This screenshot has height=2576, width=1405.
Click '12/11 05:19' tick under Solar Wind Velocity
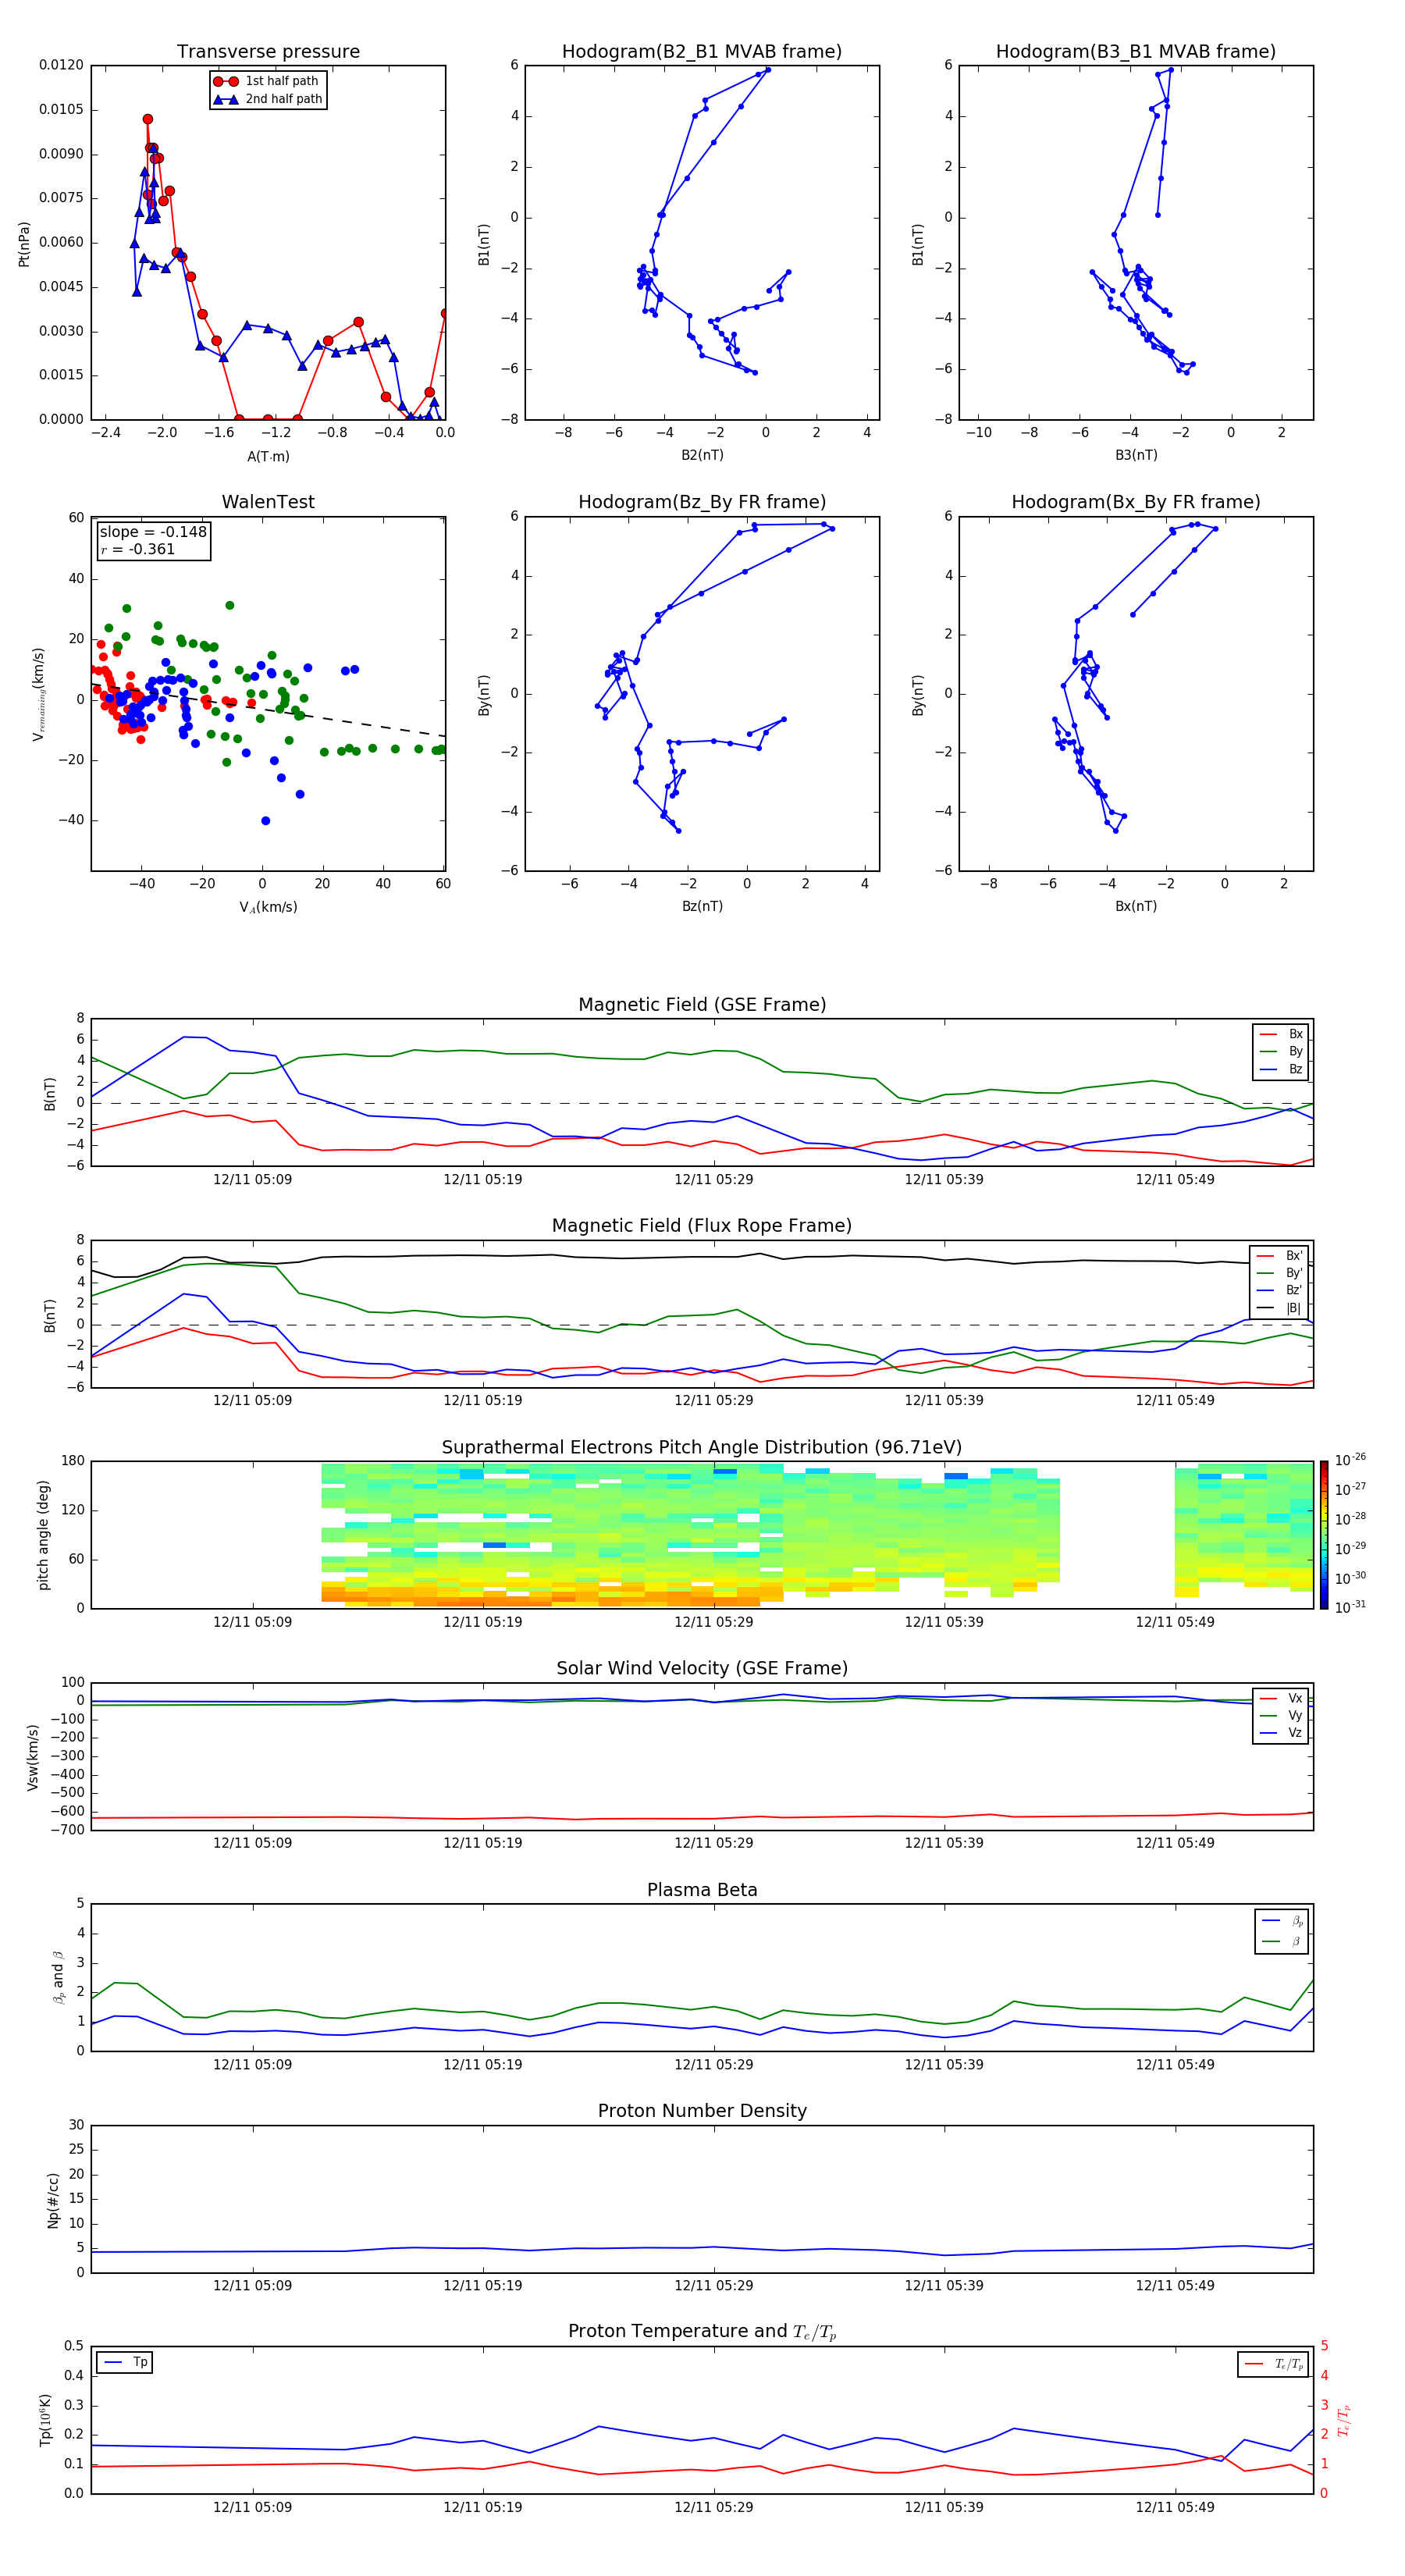click(483, 1843)
